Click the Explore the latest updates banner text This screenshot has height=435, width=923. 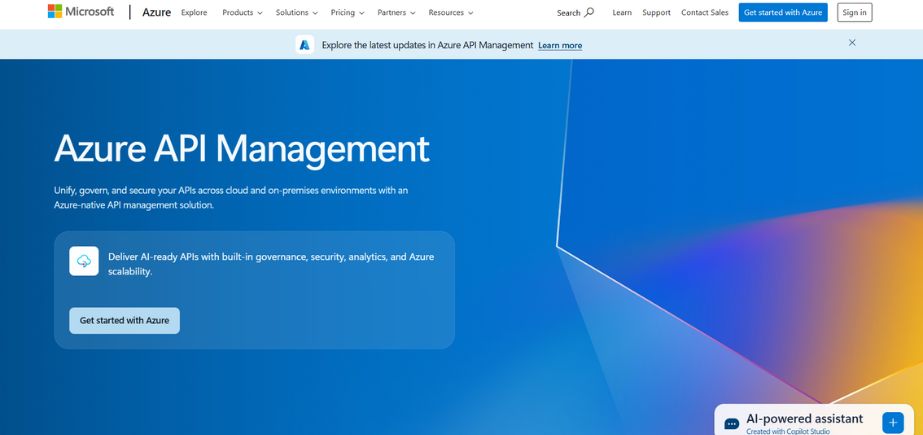pyautogui.click(x=427, y=45)
